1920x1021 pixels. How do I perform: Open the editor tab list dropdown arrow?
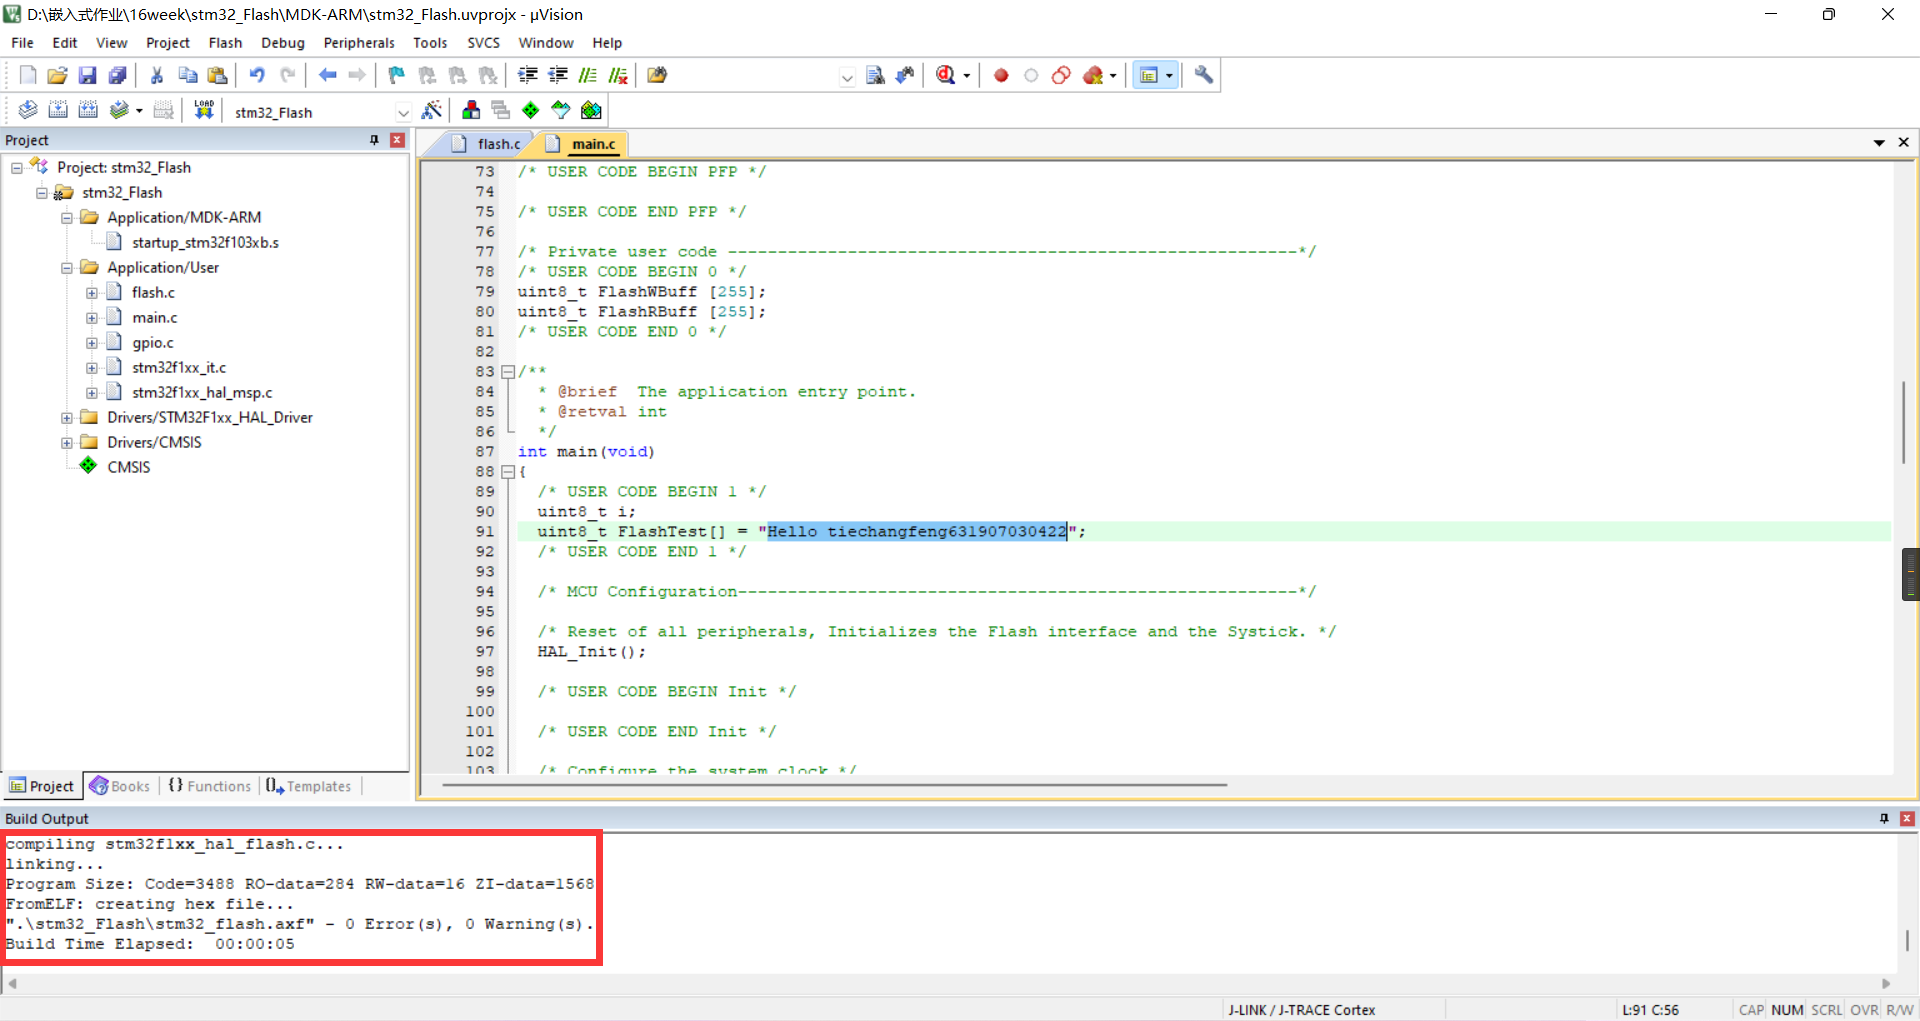(1879, 143)
